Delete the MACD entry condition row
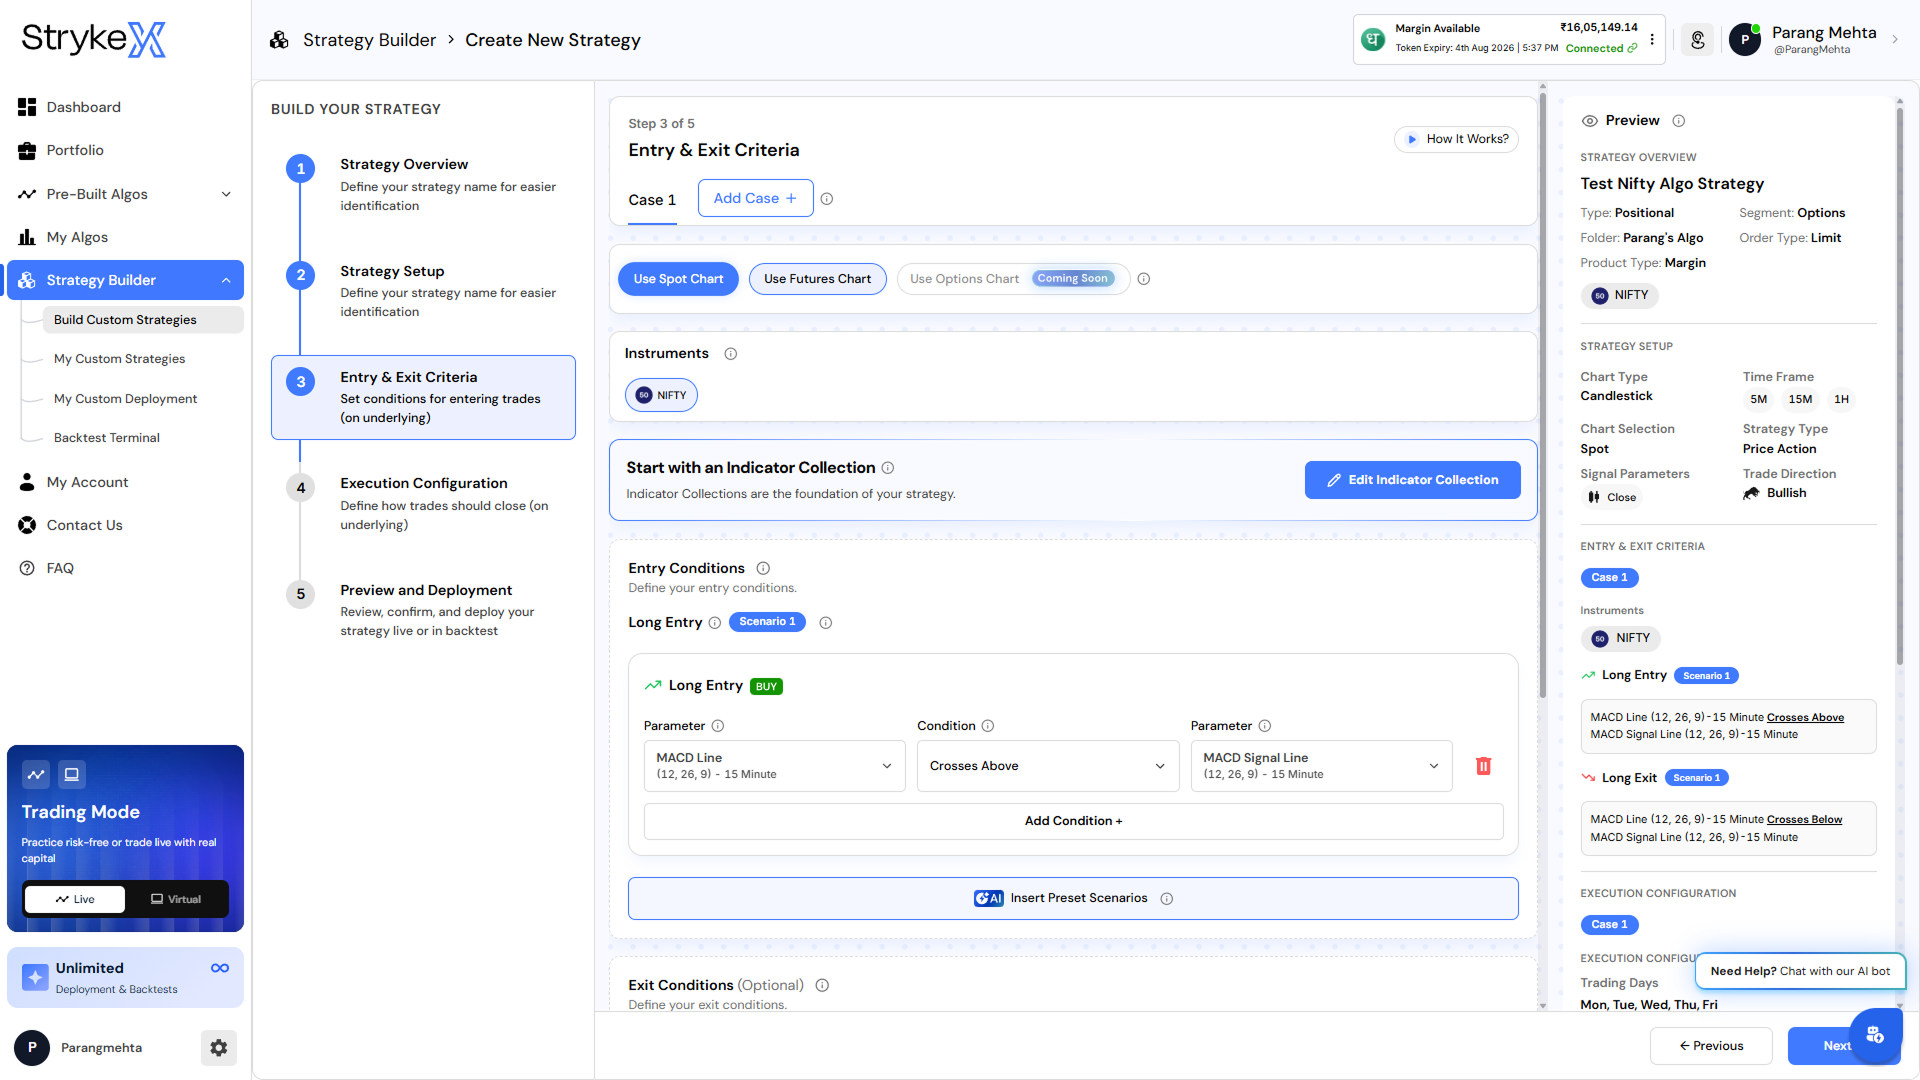The image size is (1920, 1080). 1483,766
